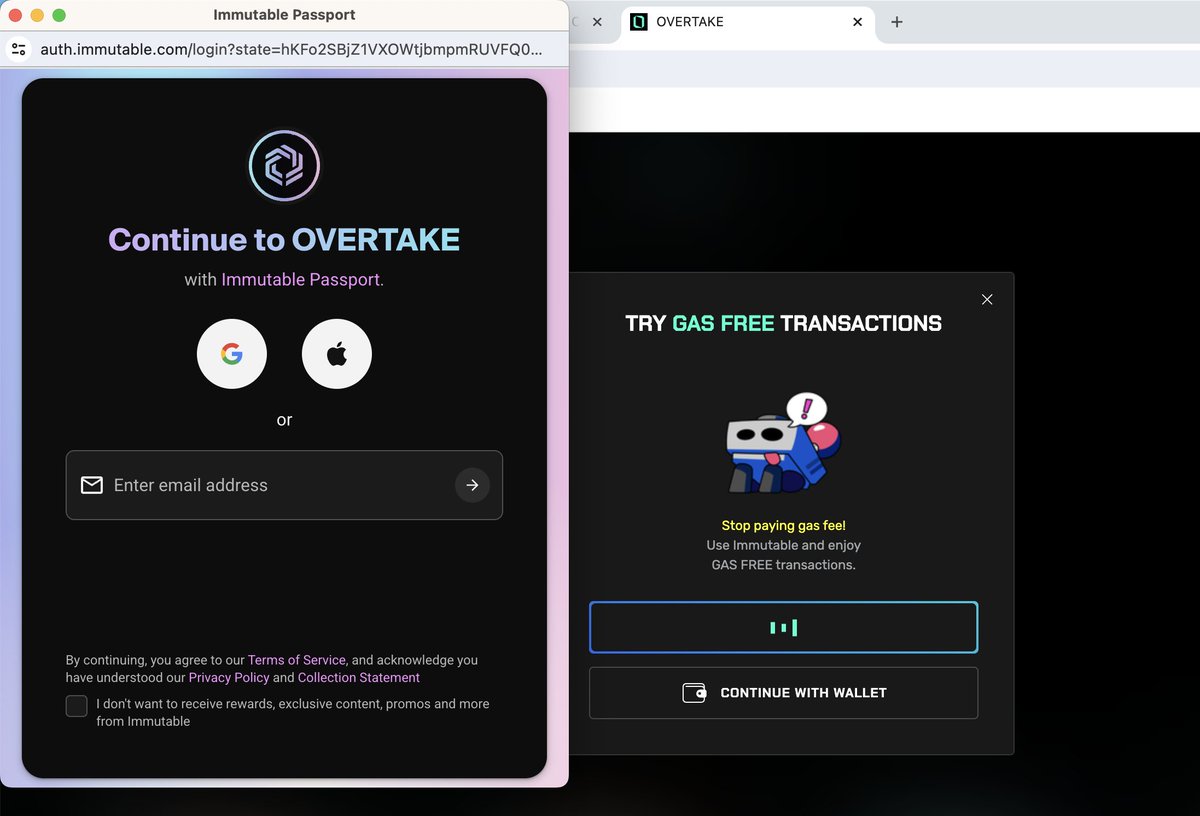Open the Privacy Policy link
The image size is (1200, 816).
[x=229, y=677]
